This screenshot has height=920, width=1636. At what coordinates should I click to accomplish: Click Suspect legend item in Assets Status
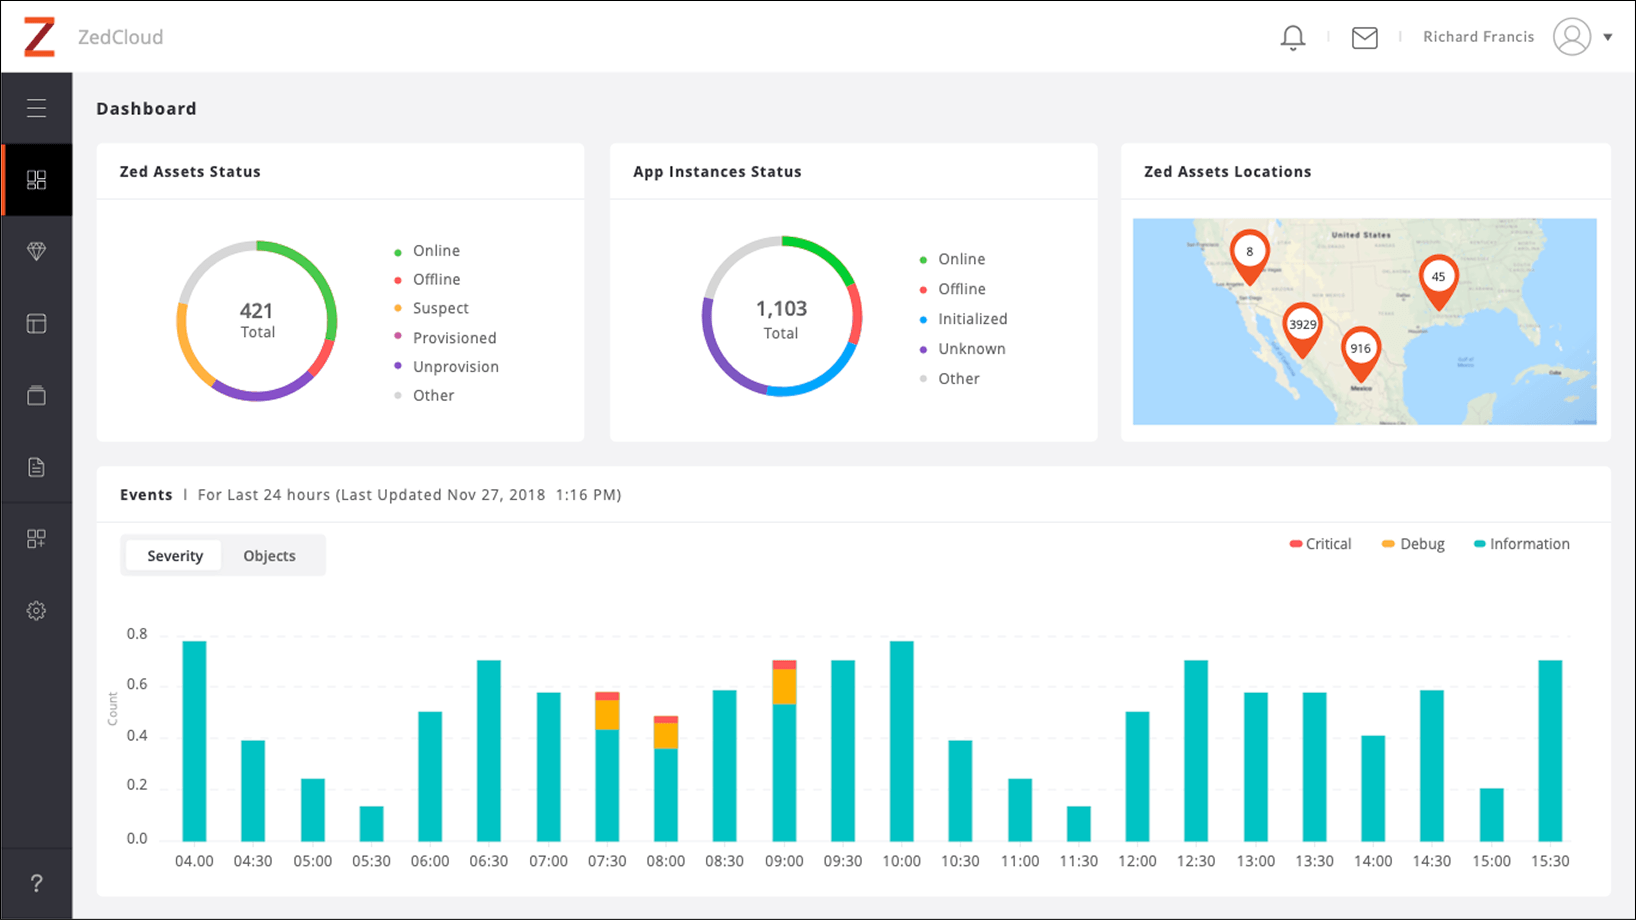(x=440, y=309)
